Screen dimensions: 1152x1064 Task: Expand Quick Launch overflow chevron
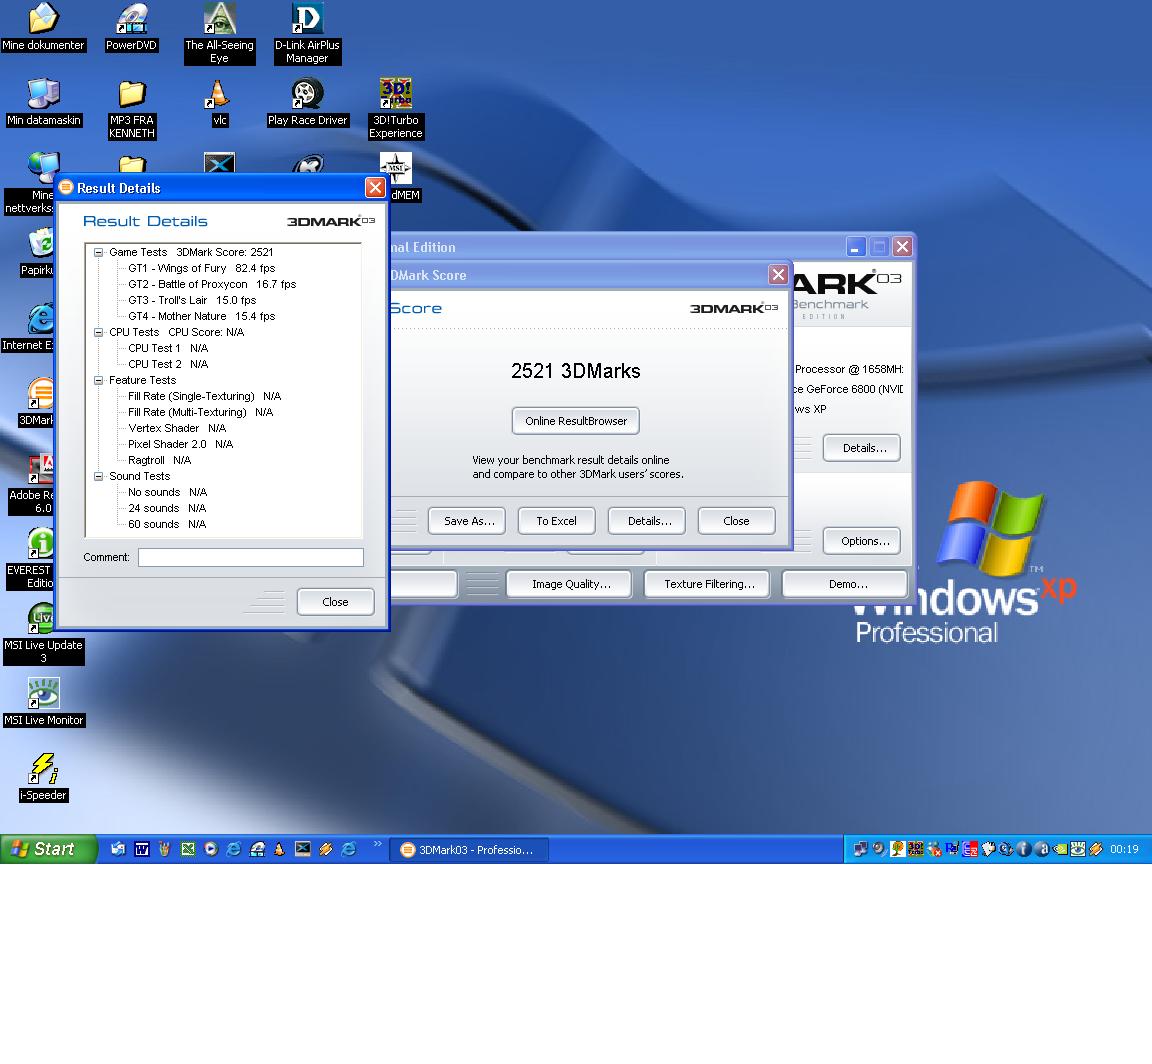click(378, 843)
